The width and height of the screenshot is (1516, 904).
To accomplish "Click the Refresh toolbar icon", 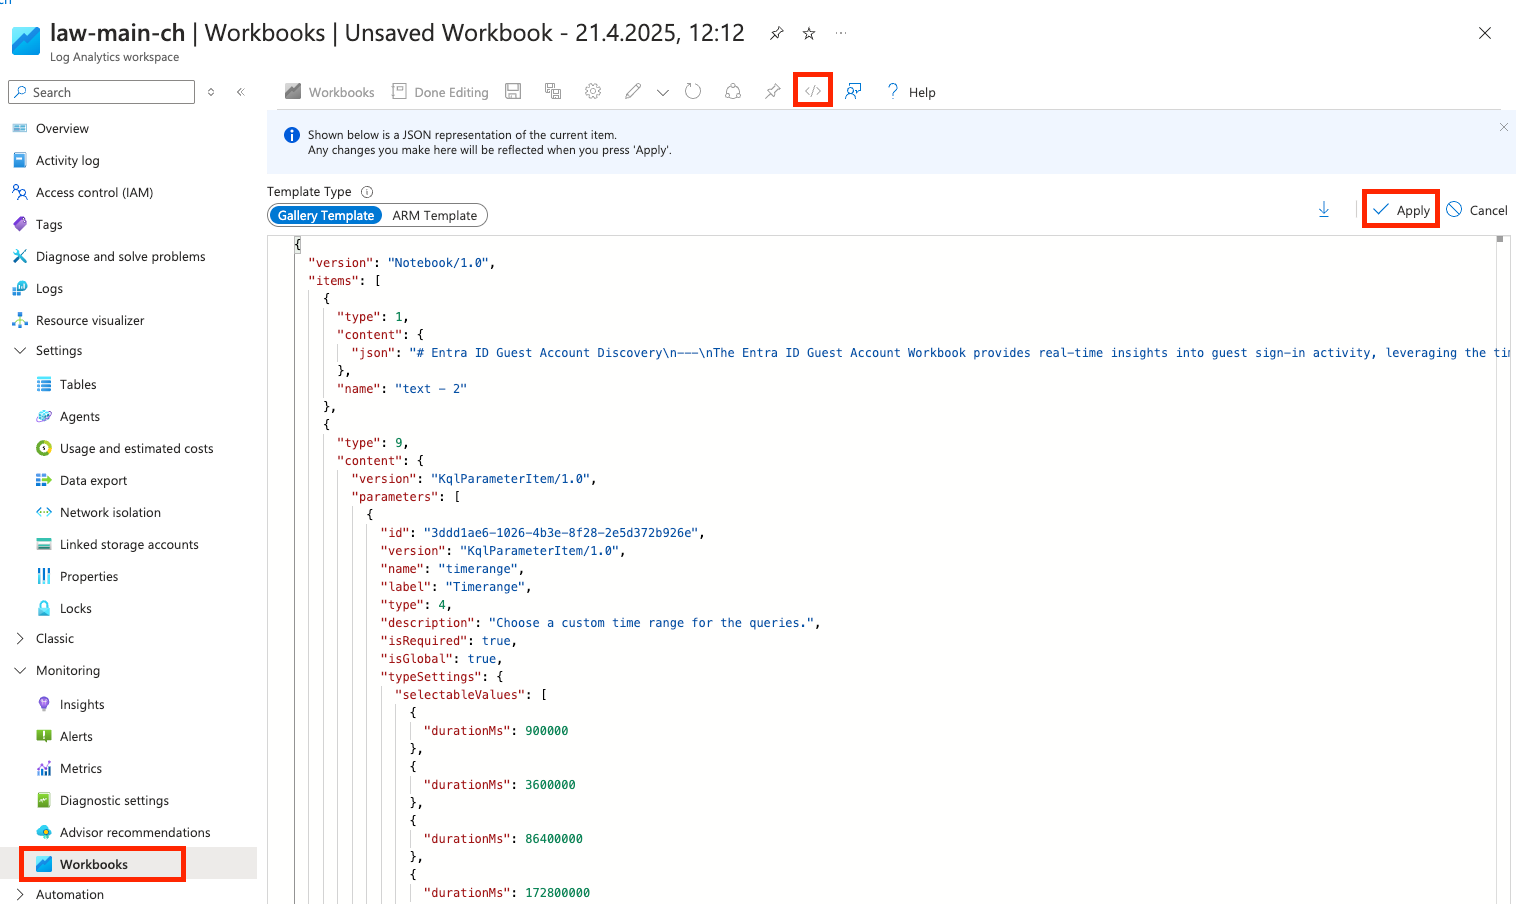I will pyautogui.click(x=693, y=91).
